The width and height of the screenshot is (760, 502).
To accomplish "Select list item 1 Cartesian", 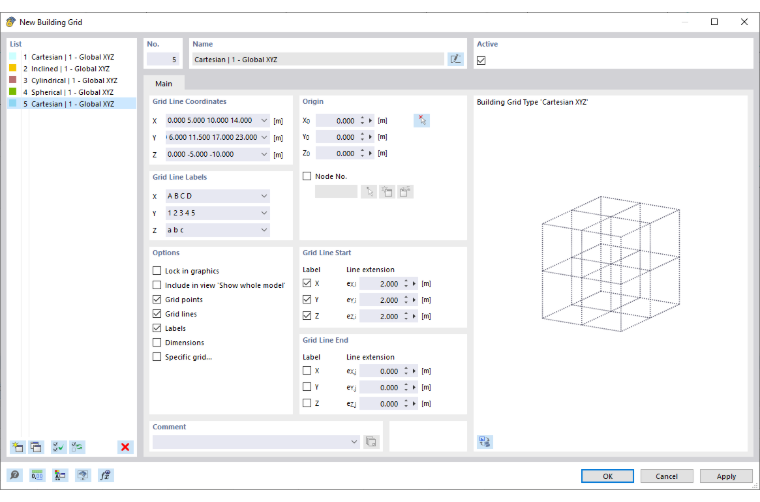I will (x=72, y=57).
